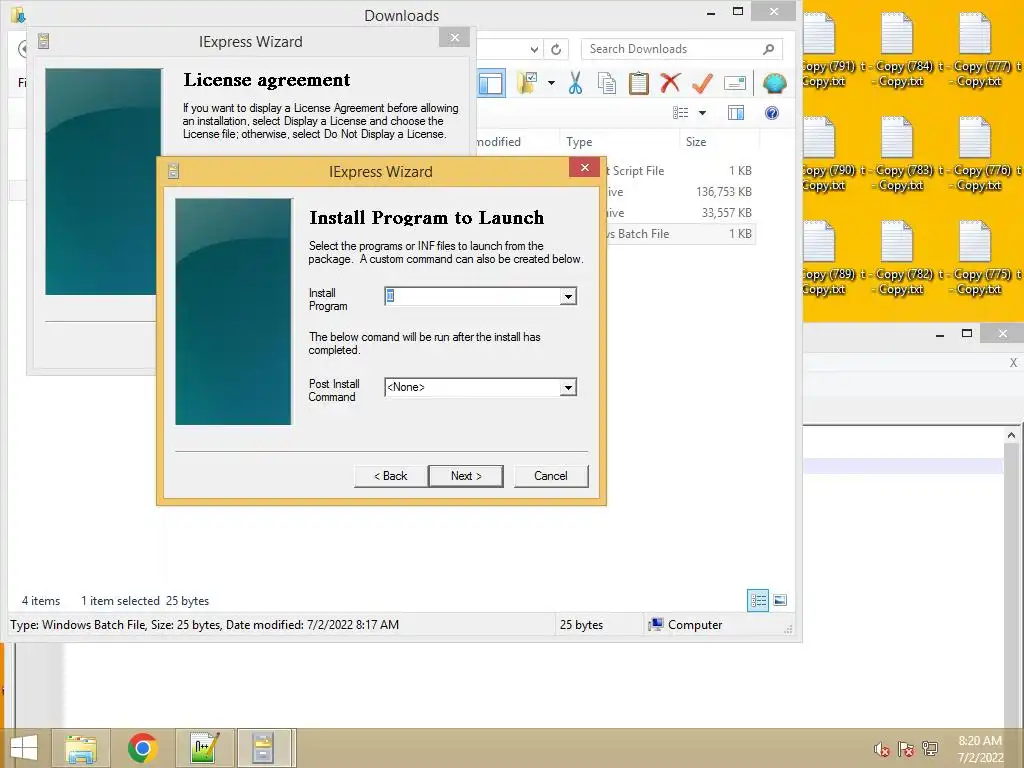This screenshot has height=768, width=1024.
Task: Open the Install Program dropdown arrow
Action: (x=568, y=296)
